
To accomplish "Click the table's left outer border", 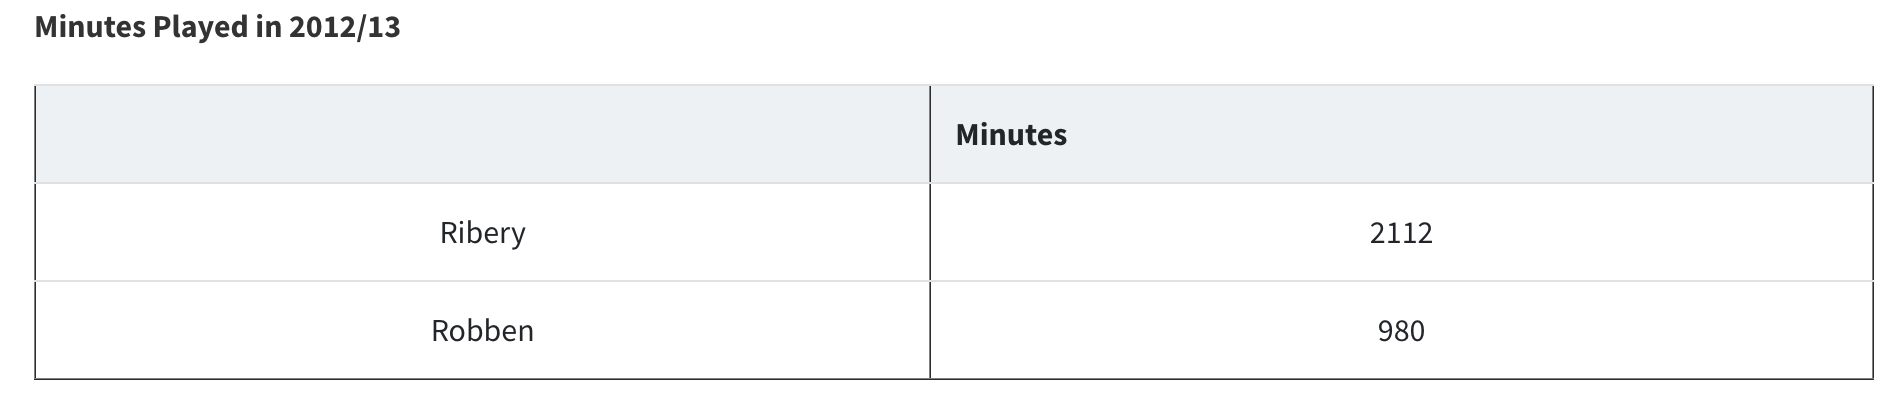I will click(35, 233).
